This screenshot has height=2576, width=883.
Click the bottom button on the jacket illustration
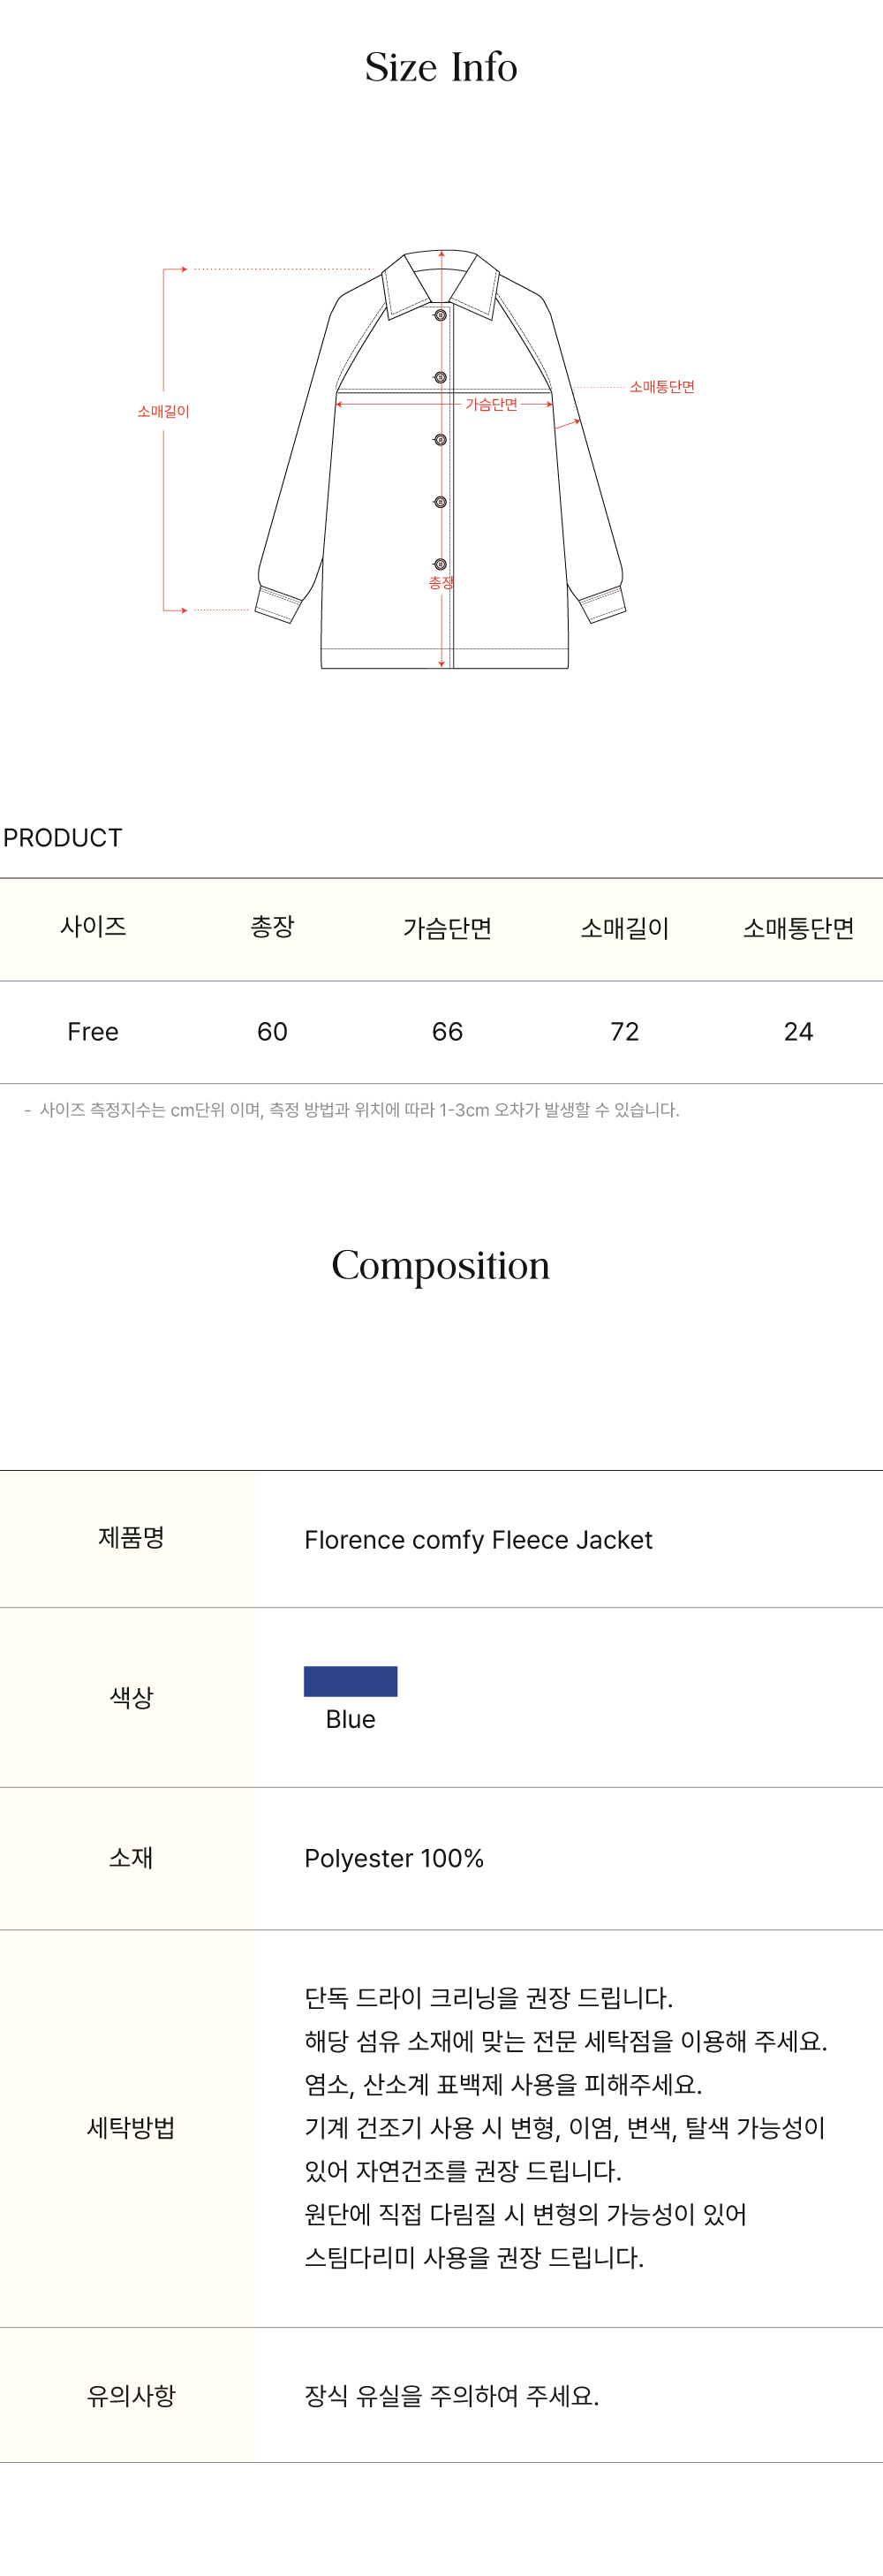[x=440, y=564]
